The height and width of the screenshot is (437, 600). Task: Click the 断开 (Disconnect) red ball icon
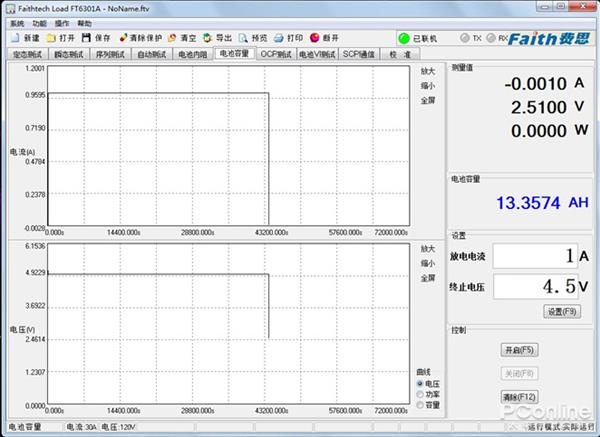coord(315,37)
